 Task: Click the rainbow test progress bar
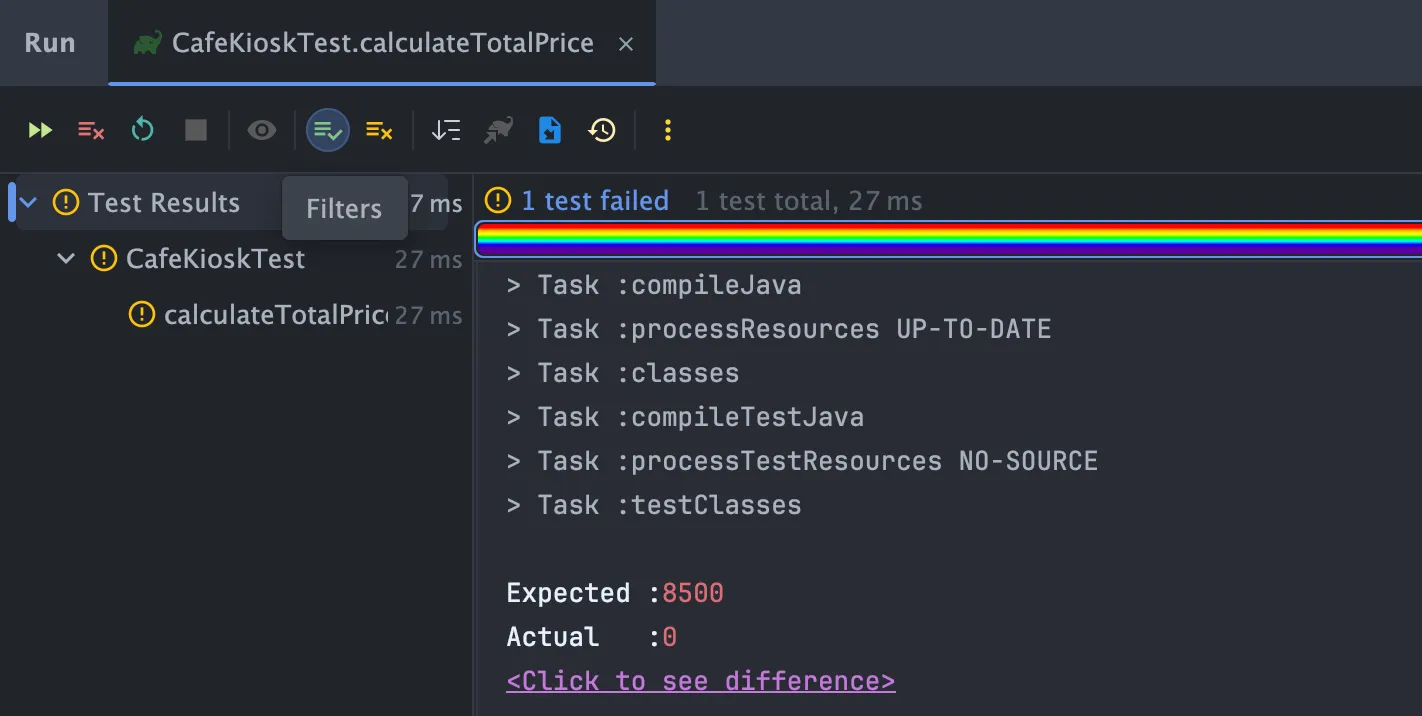pos(948,239)
